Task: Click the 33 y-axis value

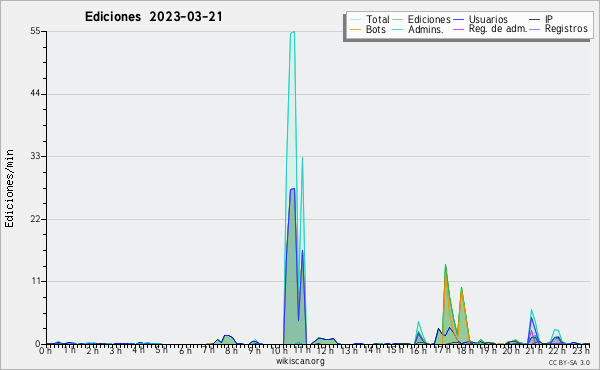Action: (35, 156)
